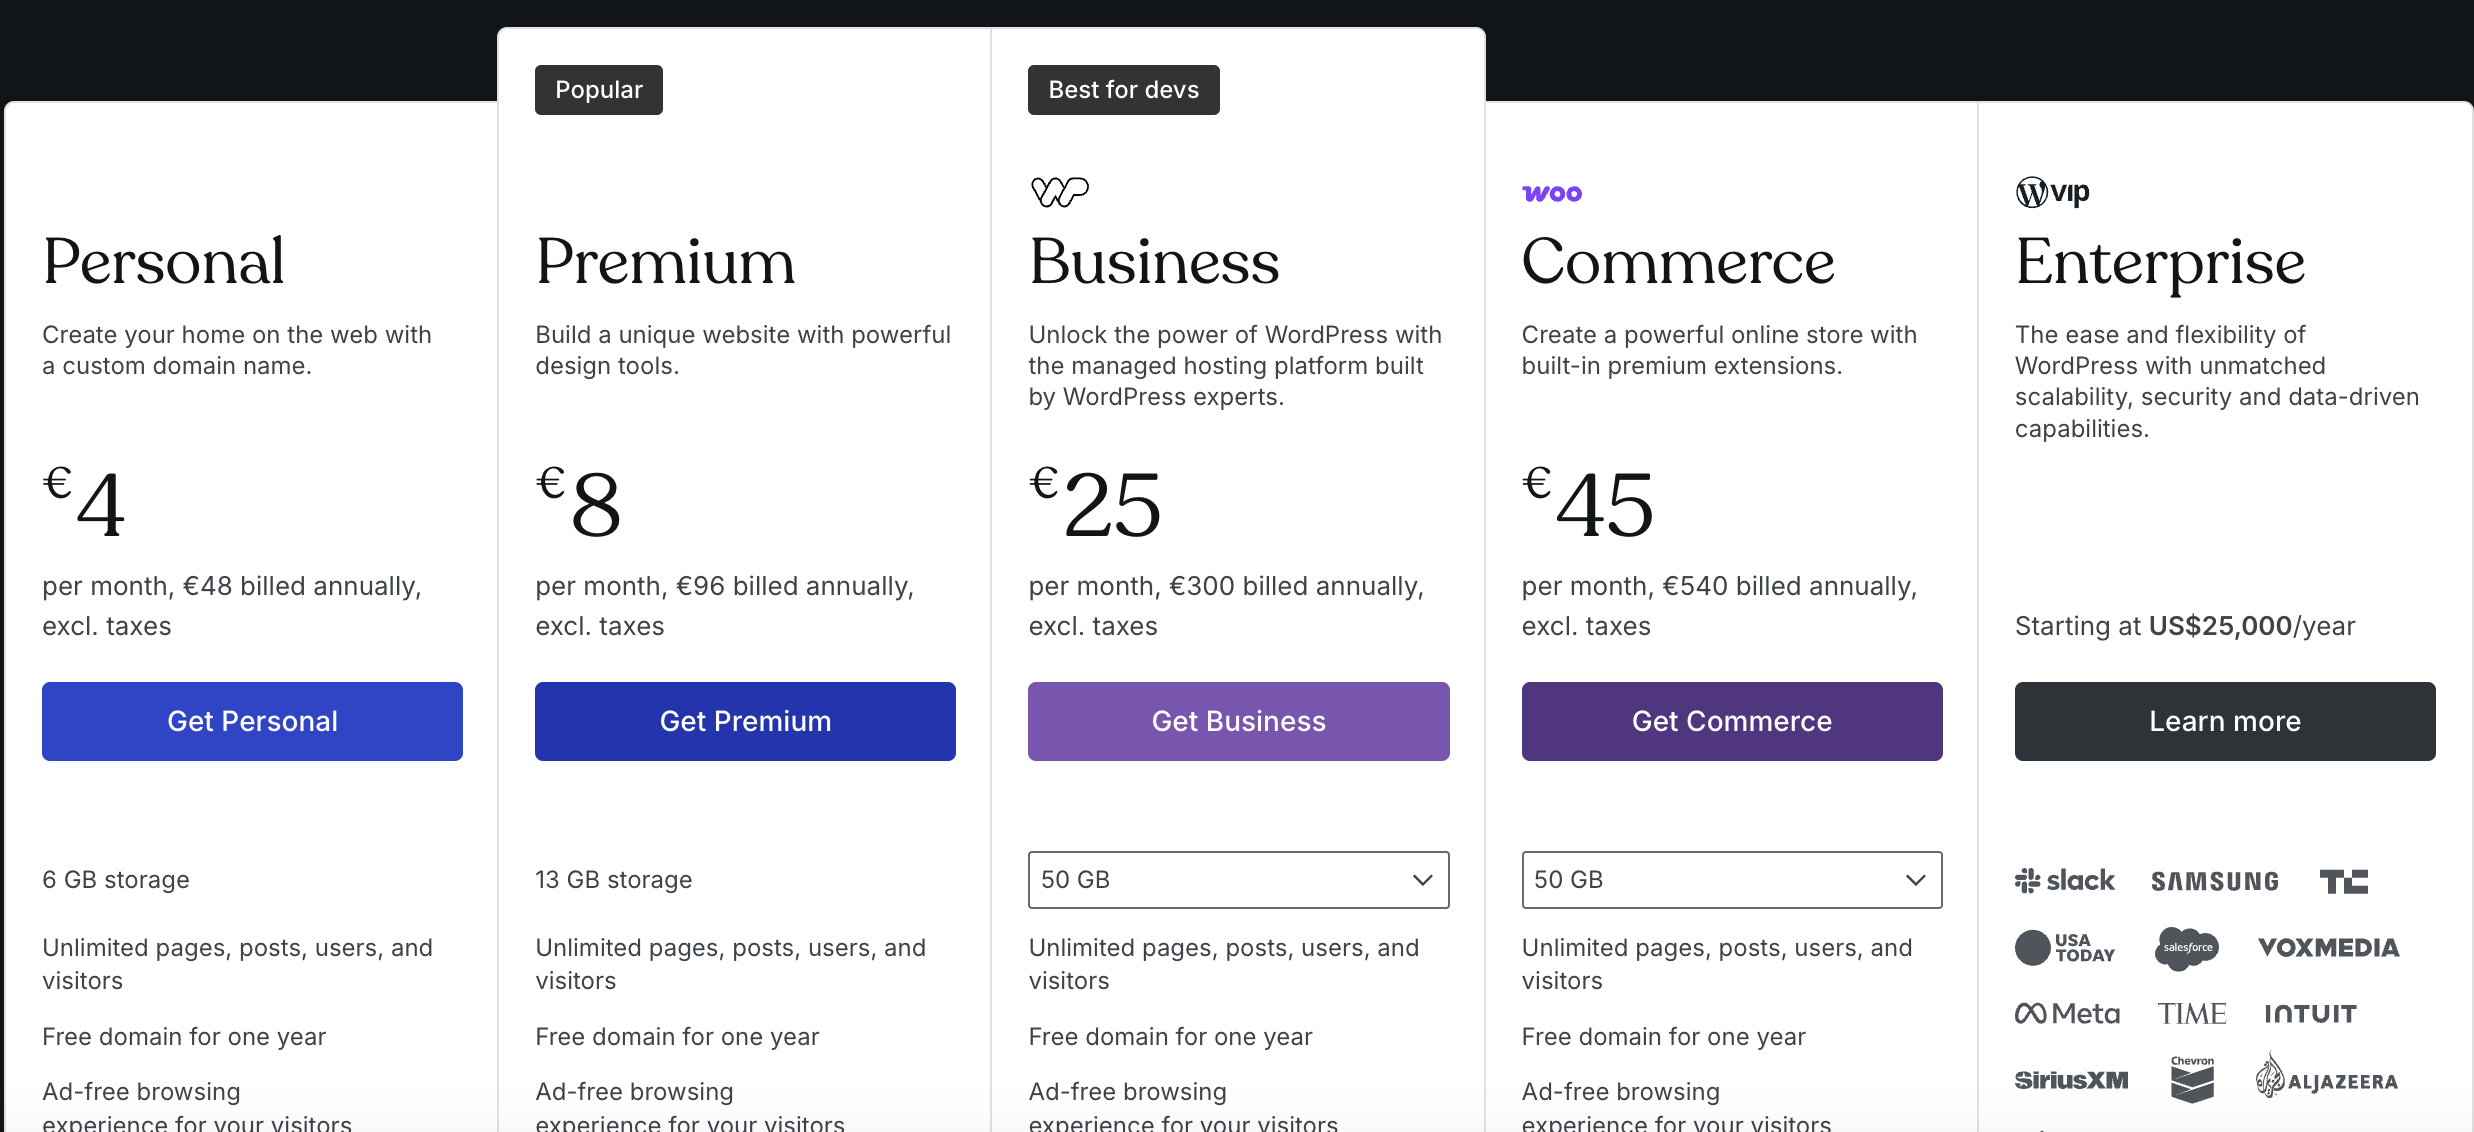
Task: Click the Best for devs badge
Action: (x=1123, y=90)
